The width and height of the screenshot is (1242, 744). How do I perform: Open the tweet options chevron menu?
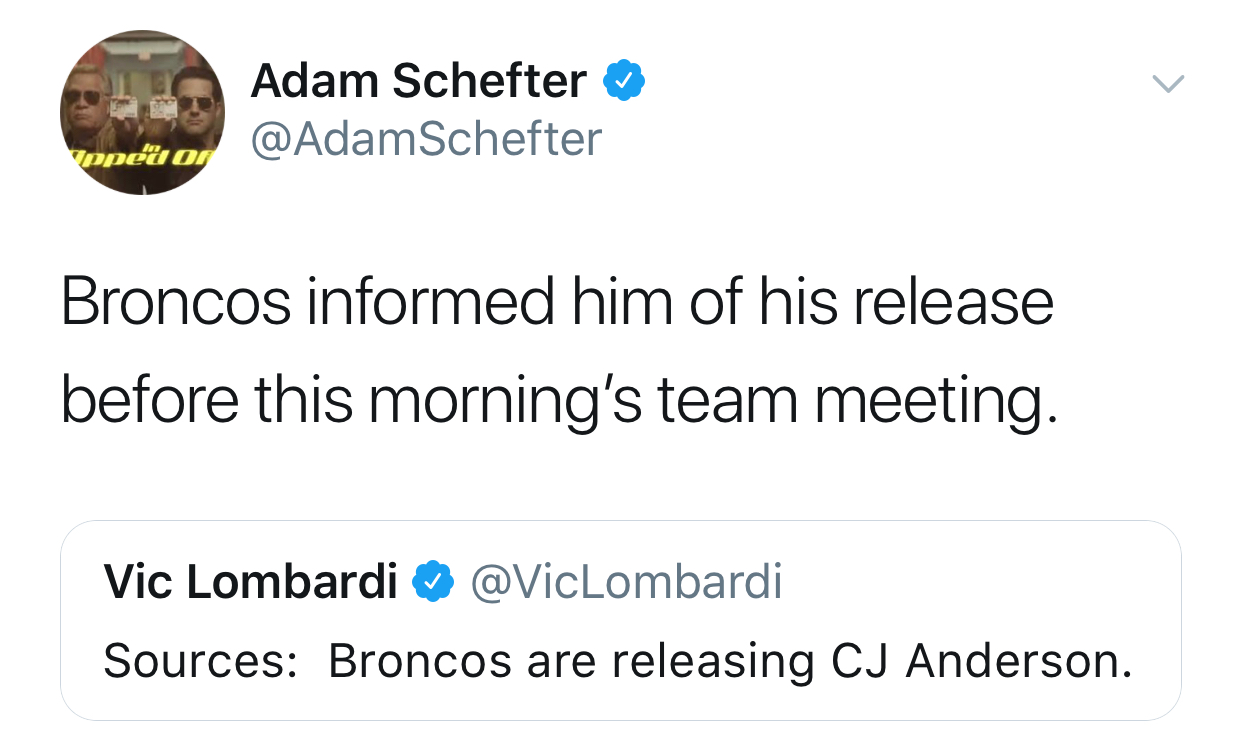click(1167, 84)
